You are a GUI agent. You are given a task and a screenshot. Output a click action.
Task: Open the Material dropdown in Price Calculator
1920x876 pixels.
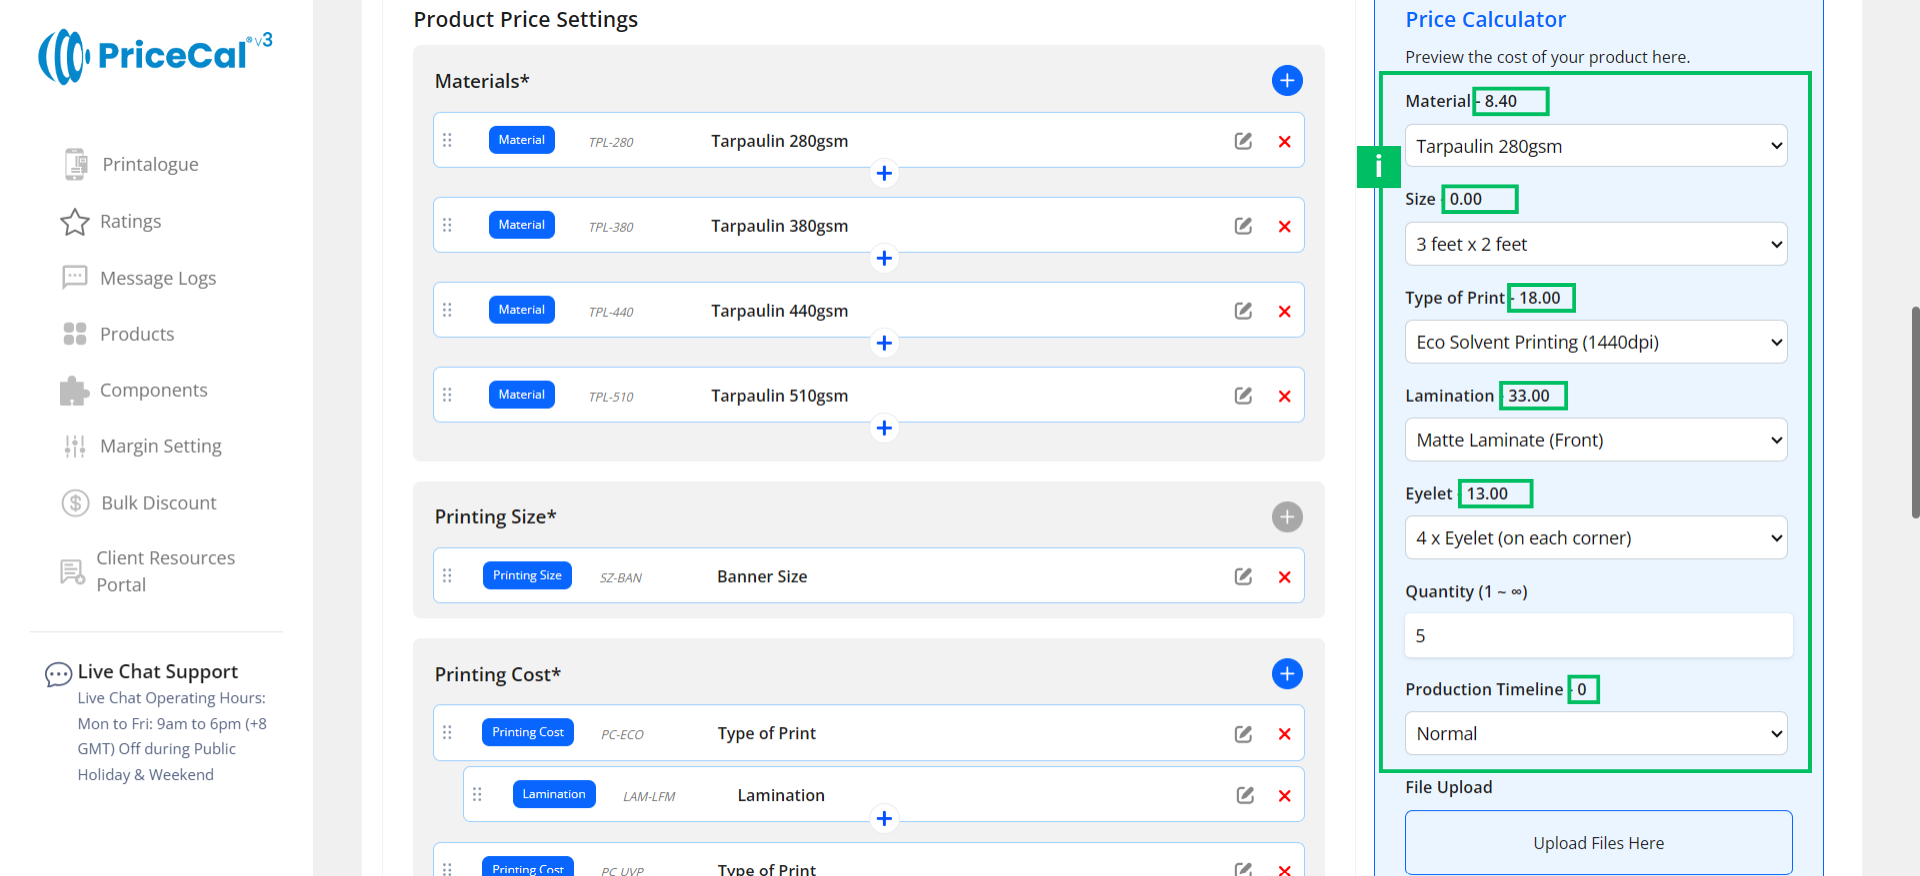pyautogui.click(x=1595, y=146)
